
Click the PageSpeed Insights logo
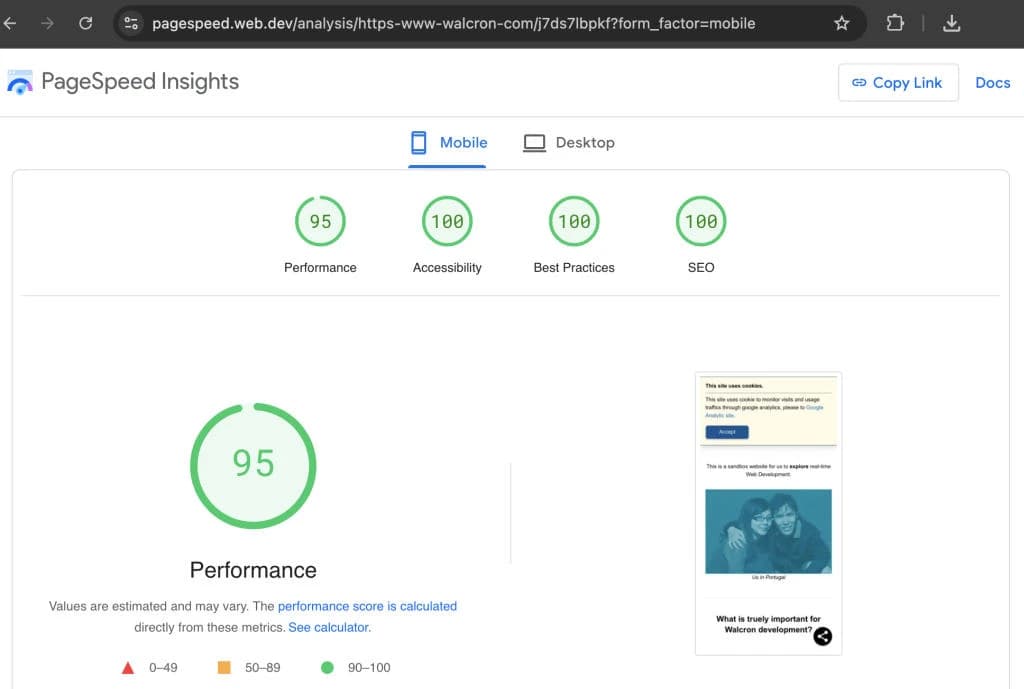[20, 81]
